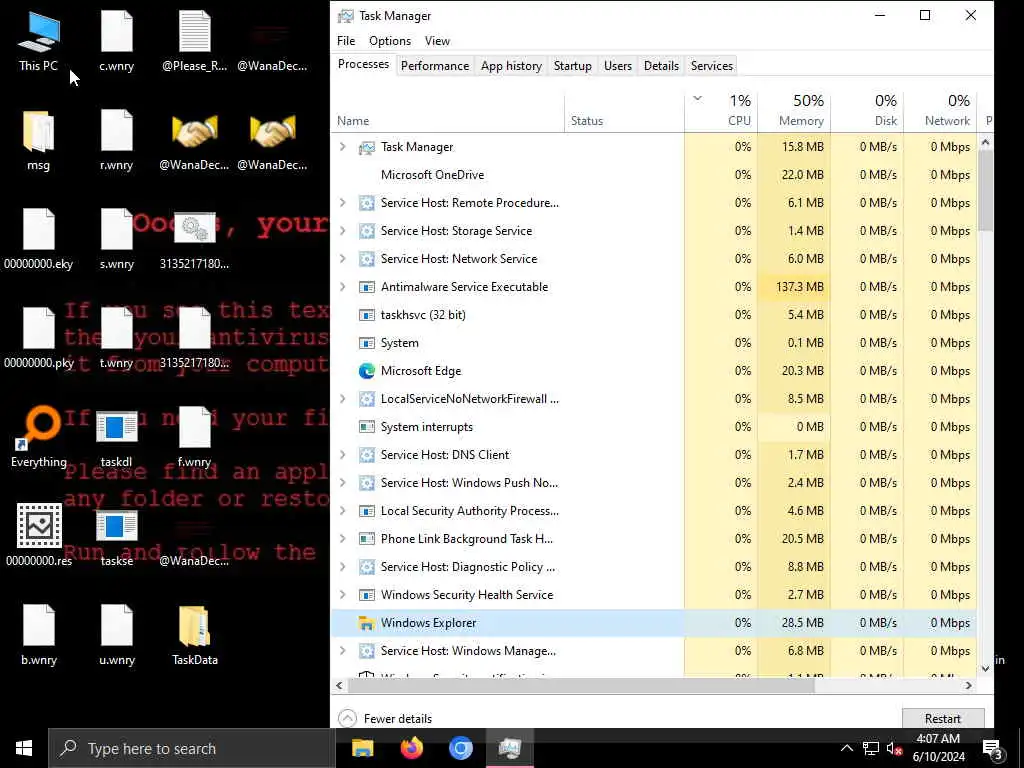Expand LocalServiceNoNetworkFirewall row
Viewport: 1024px width, 768px height.
point(343,398)
